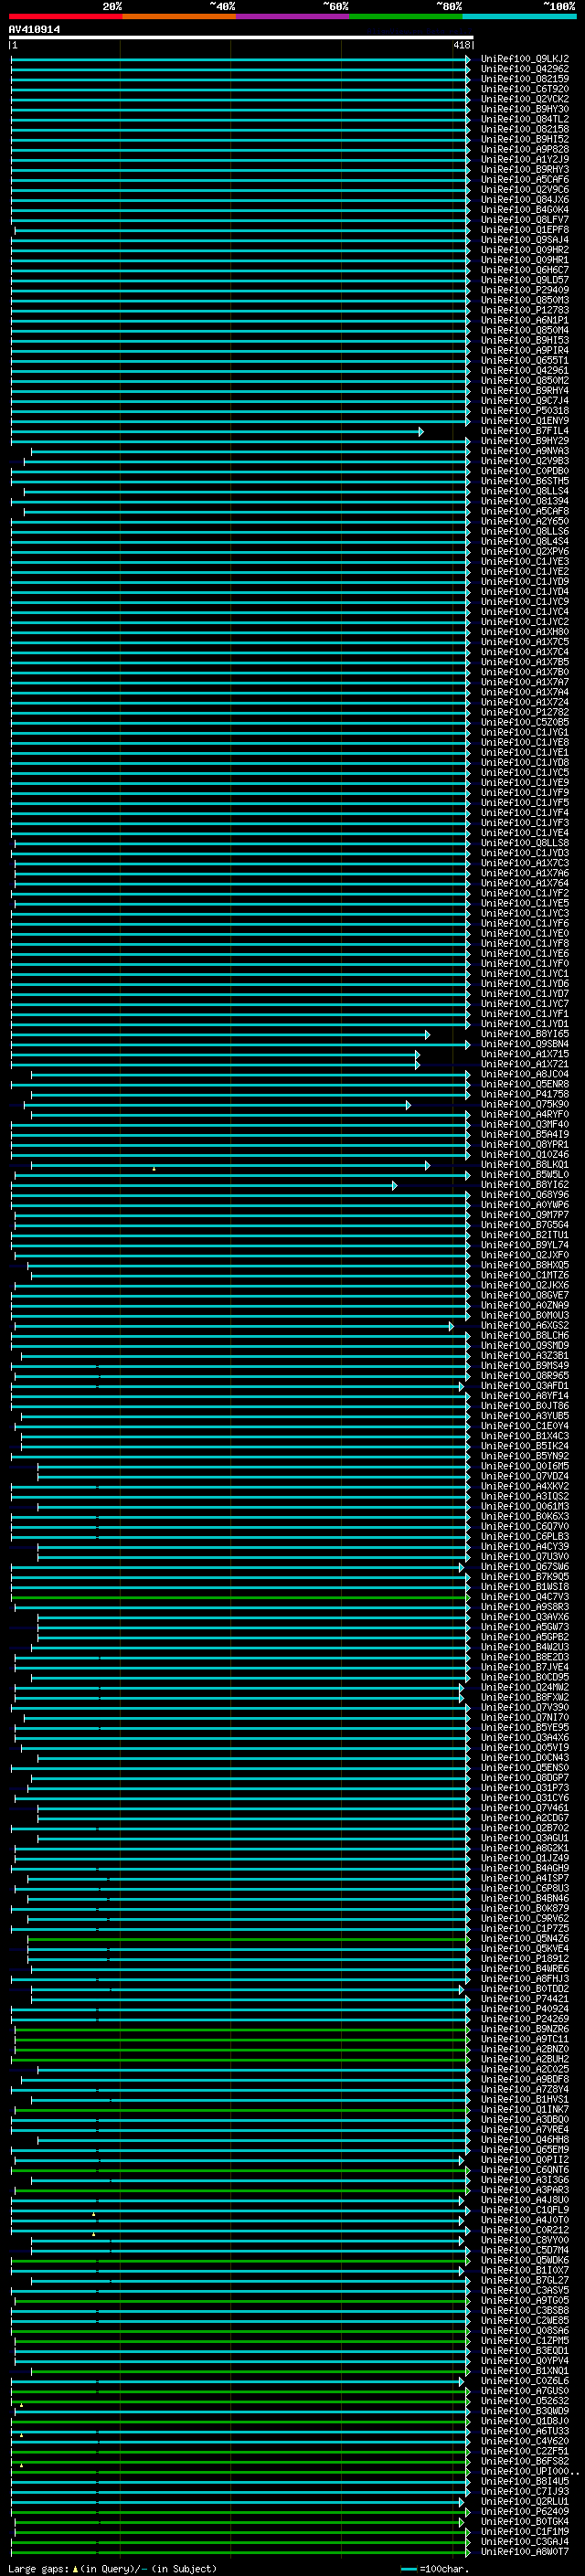Select the UniRef100_A6N1P1 label
585x2576 pixels.
pyautogui.click(x=525, y=320)
